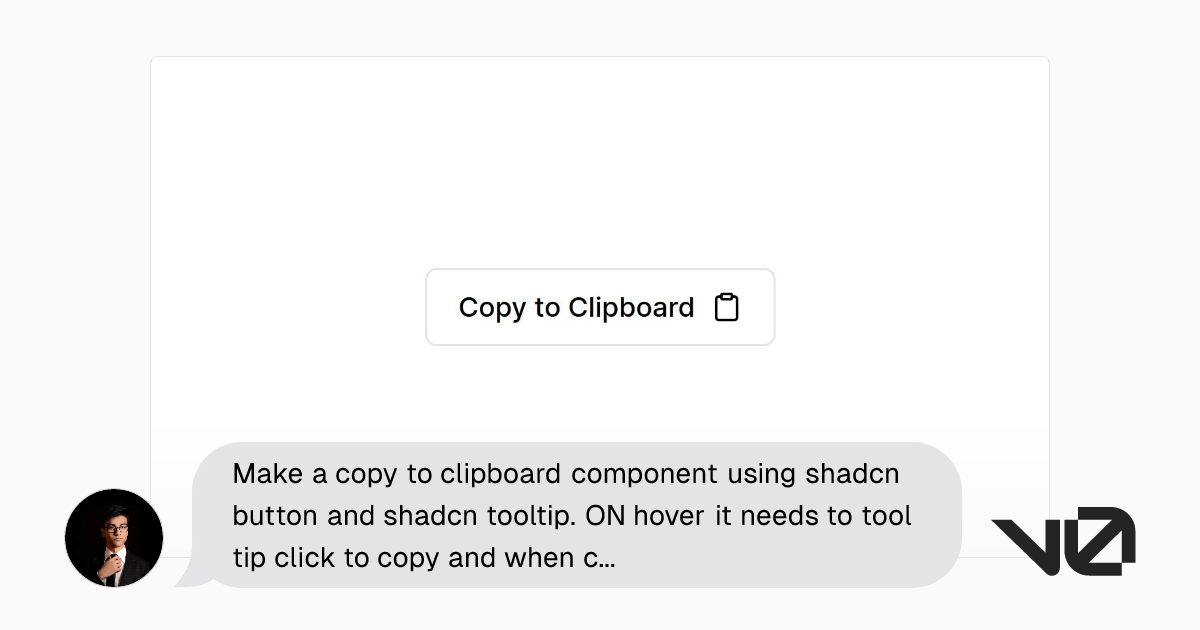The image size is (1200, 630).
Task: Click the clipboard icon's clip detail
Action: coord(728,296)
